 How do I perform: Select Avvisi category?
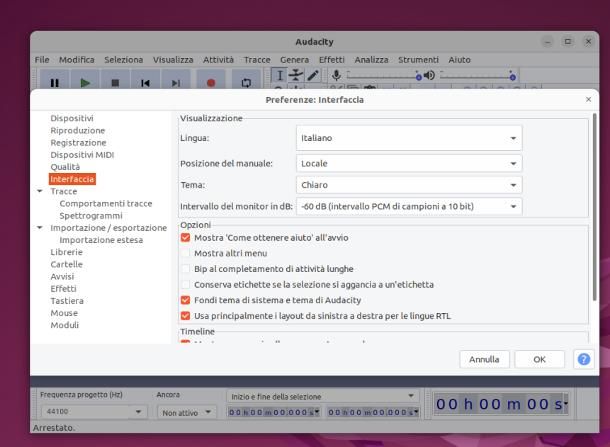62,276
